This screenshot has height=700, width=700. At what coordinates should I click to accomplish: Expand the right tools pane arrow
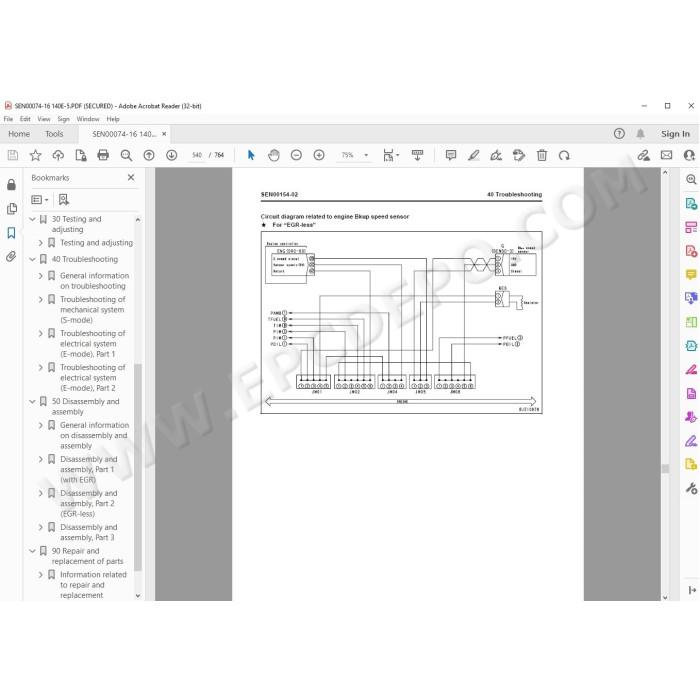click(692, 590)
